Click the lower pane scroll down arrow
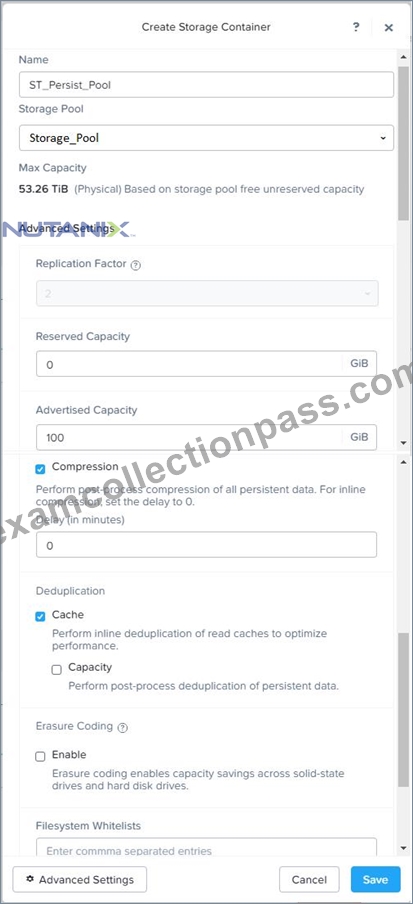Image resolution: width=413 pixels, height=904 pixels. tap(403, 848)
